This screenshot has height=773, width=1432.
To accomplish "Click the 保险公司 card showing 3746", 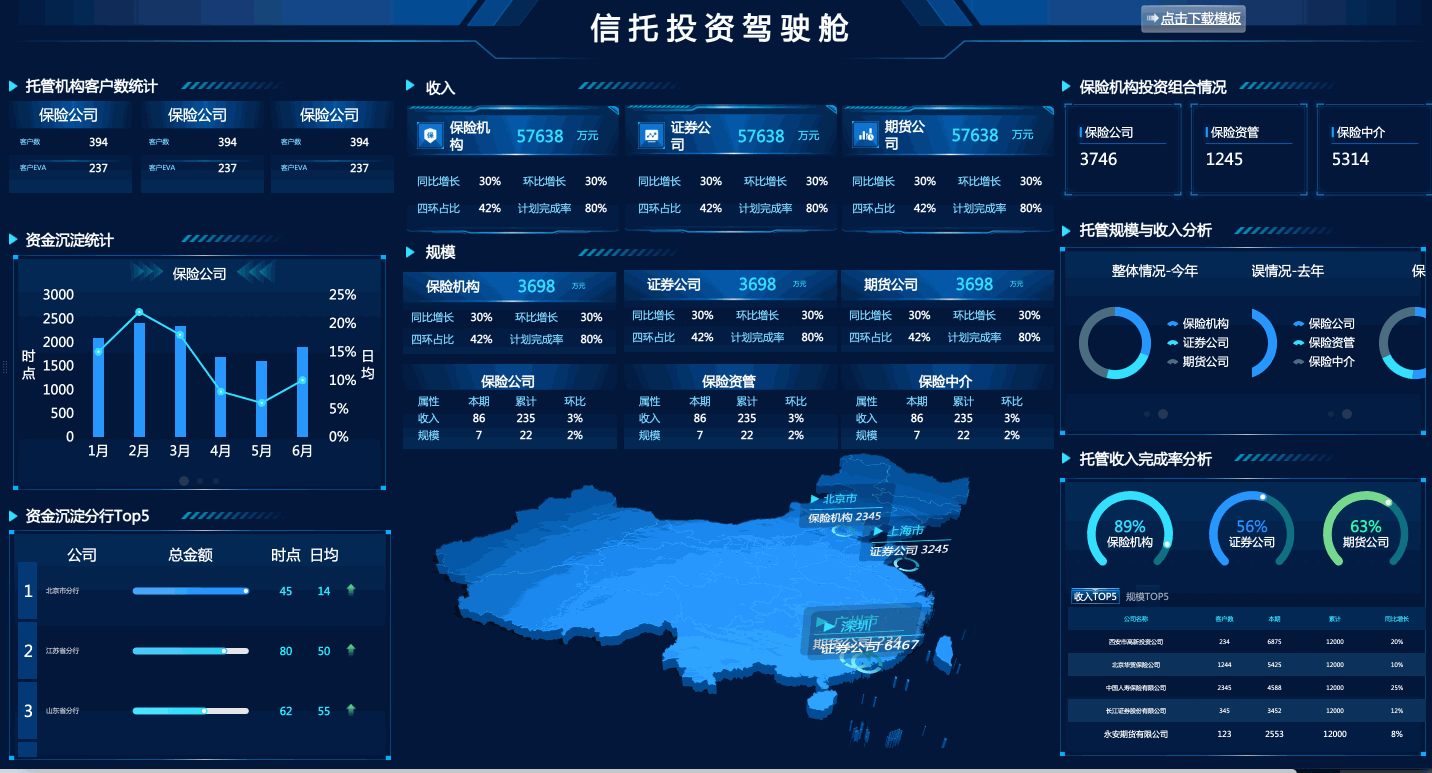I will click(x=1124, y=149).
